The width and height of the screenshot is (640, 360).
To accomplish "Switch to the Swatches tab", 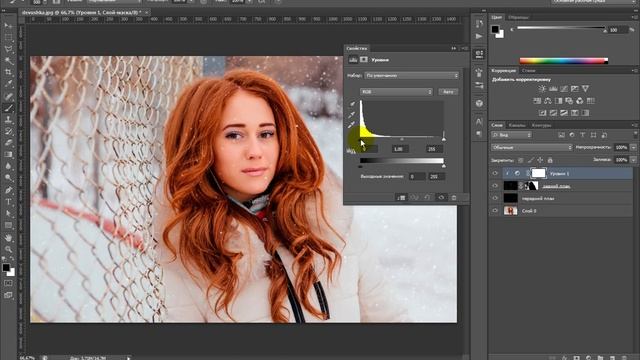I will tap(518, 17).
